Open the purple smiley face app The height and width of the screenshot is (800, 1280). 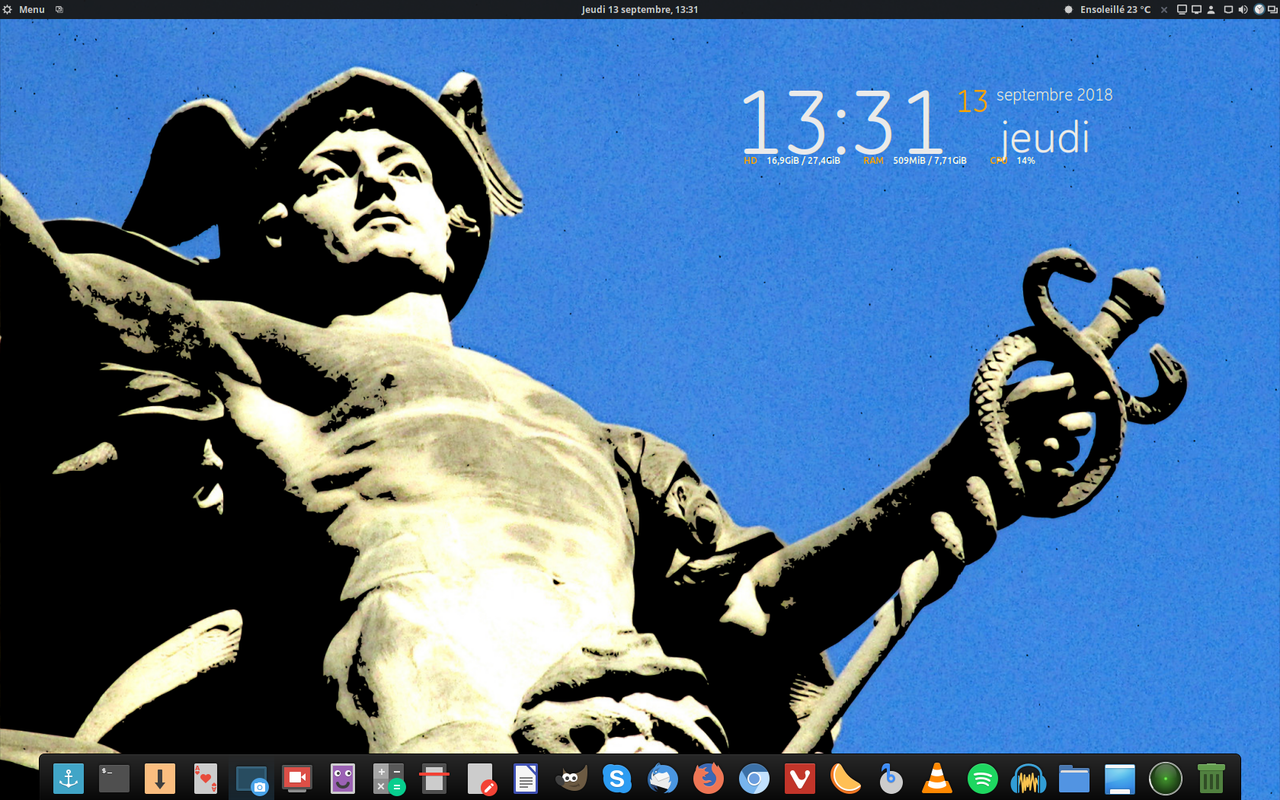(x=343, y=778)
